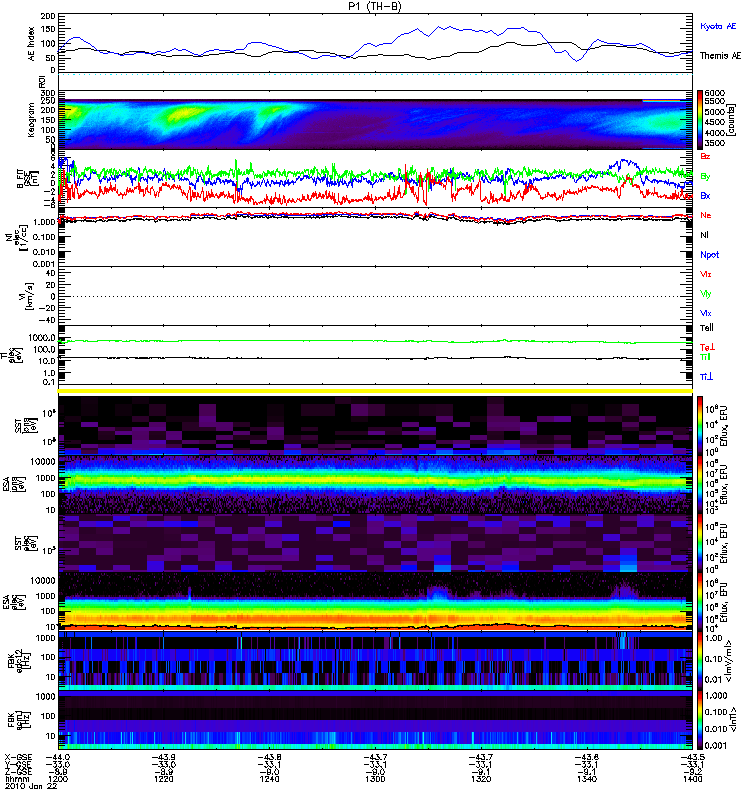Click the "2010 Jan 22" date label

31,786
